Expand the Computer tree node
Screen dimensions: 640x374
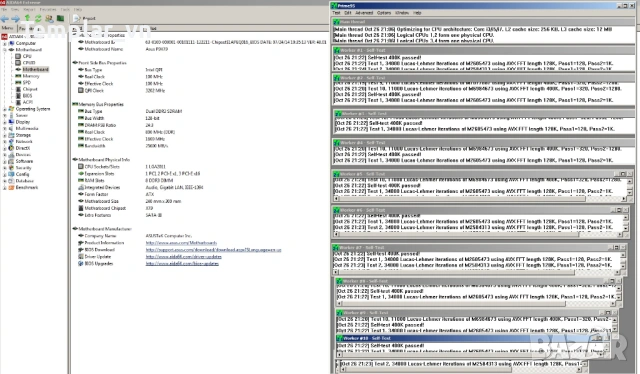4,43
